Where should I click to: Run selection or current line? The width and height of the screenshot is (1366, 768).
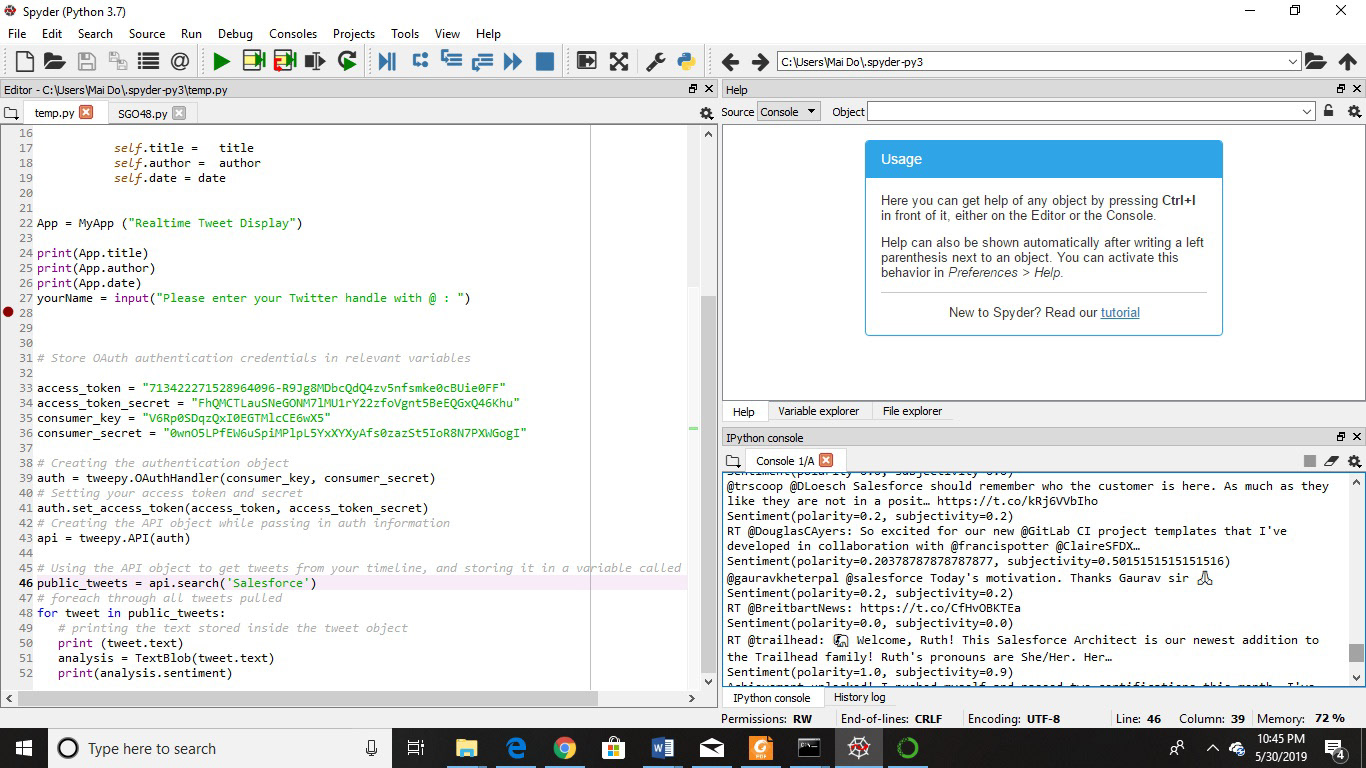[x=315, y=62]
